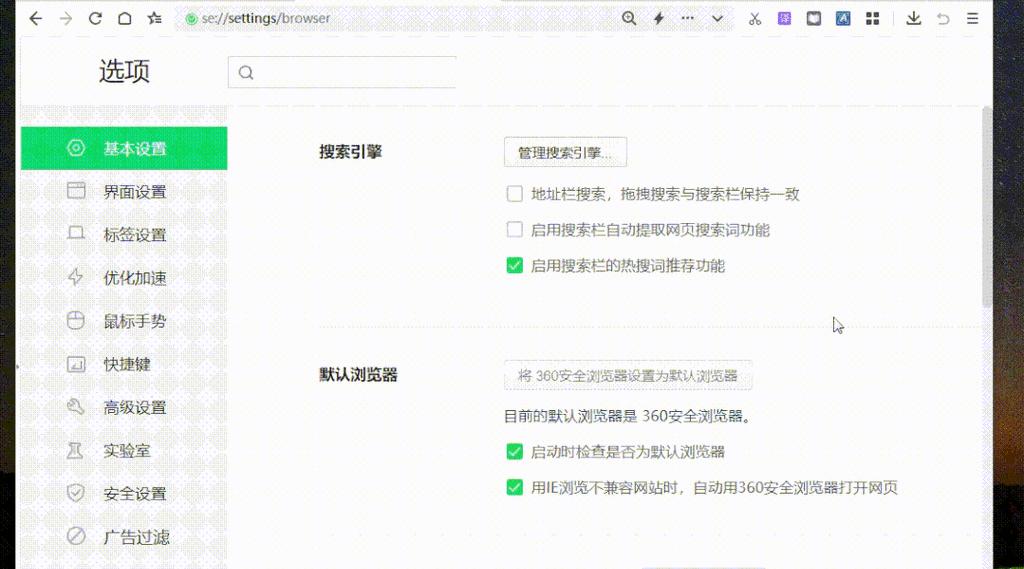Open 安全设置 in the sidebar
The width and height of the screenshot is (1024, 569).
124,493
